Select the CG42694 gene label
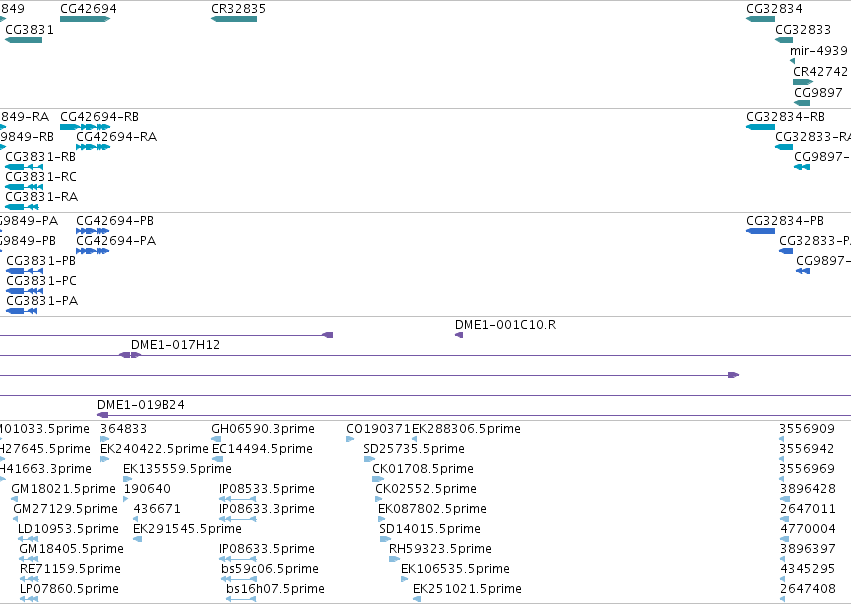The width and height of the screenshot is (851, 604). [x=88, y=9]
